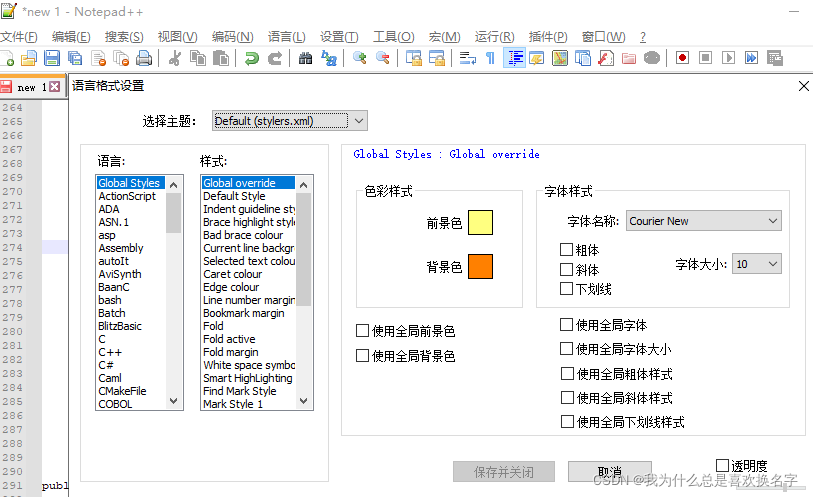Click the 保存并关闭 button
The width and height of the screenshot is (813, 497).
click(x=503, y=472)
